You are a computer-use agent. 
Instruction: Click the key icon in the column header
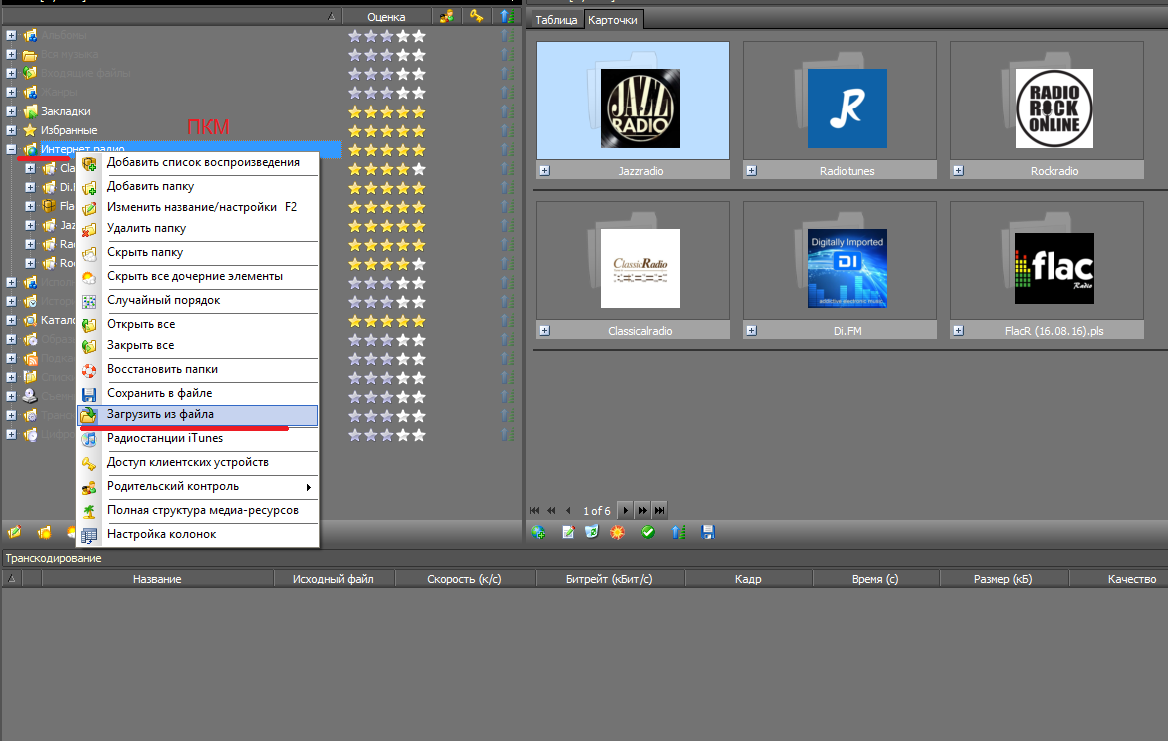[x=477, y=16]
